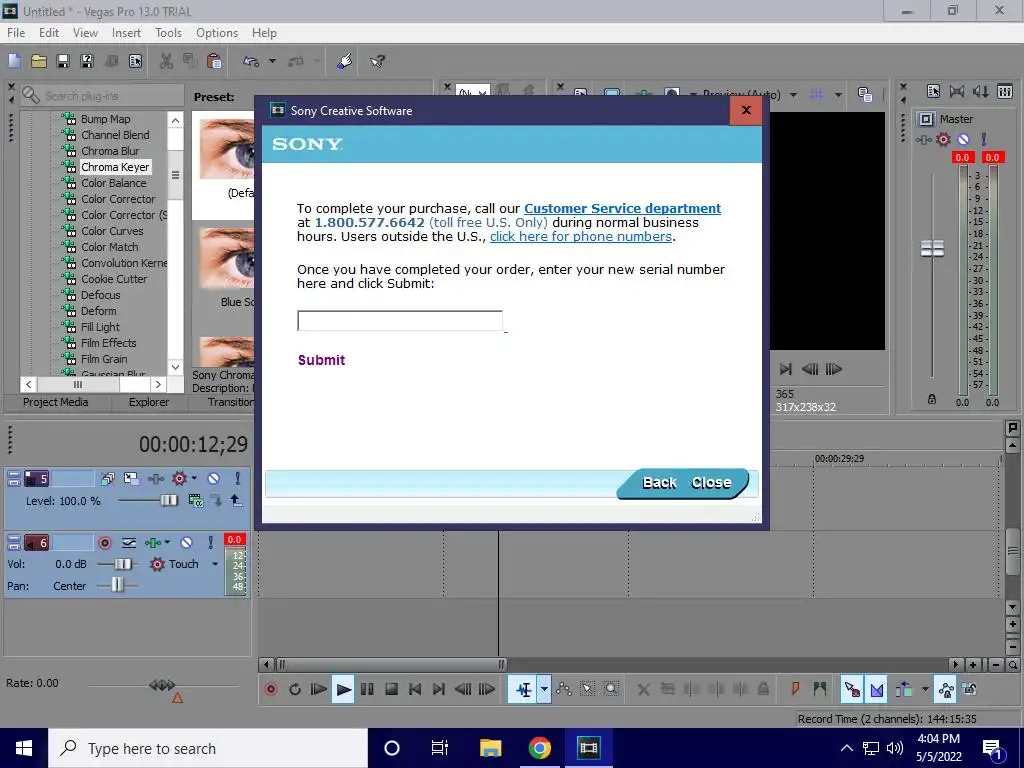Open Track FX on audio track 6
The height and width of the screenshot is (768, 1024).
pyautogui.click(x=153, y=543)
